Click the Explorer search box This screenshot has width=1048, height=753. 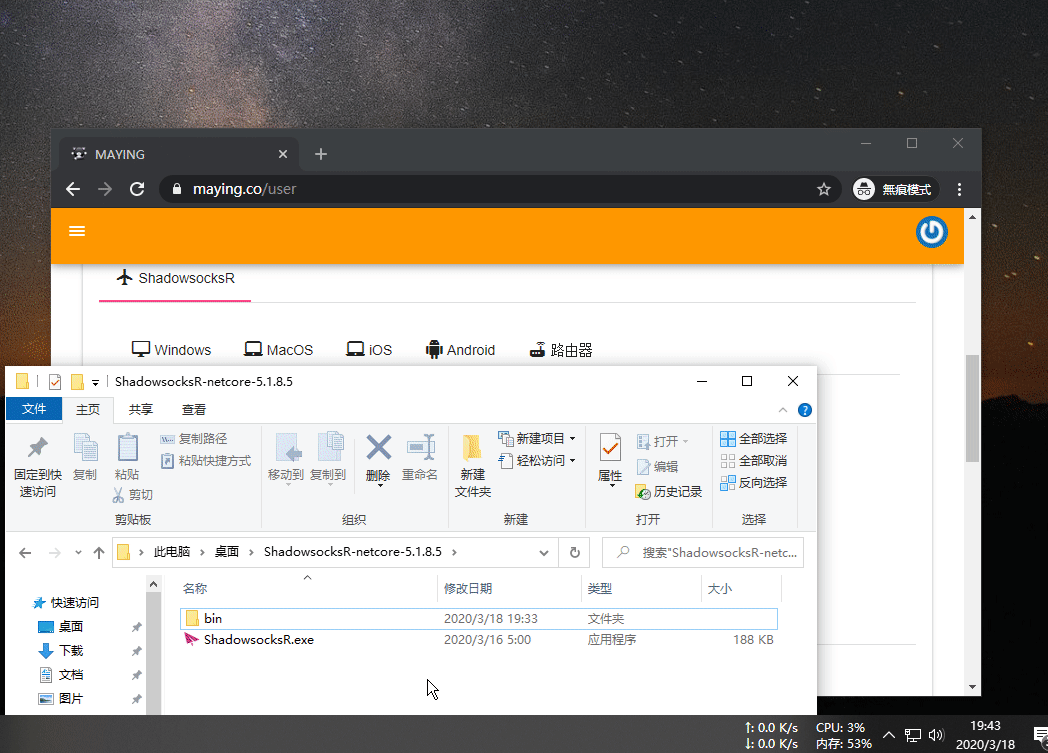(x=702, y=553)
